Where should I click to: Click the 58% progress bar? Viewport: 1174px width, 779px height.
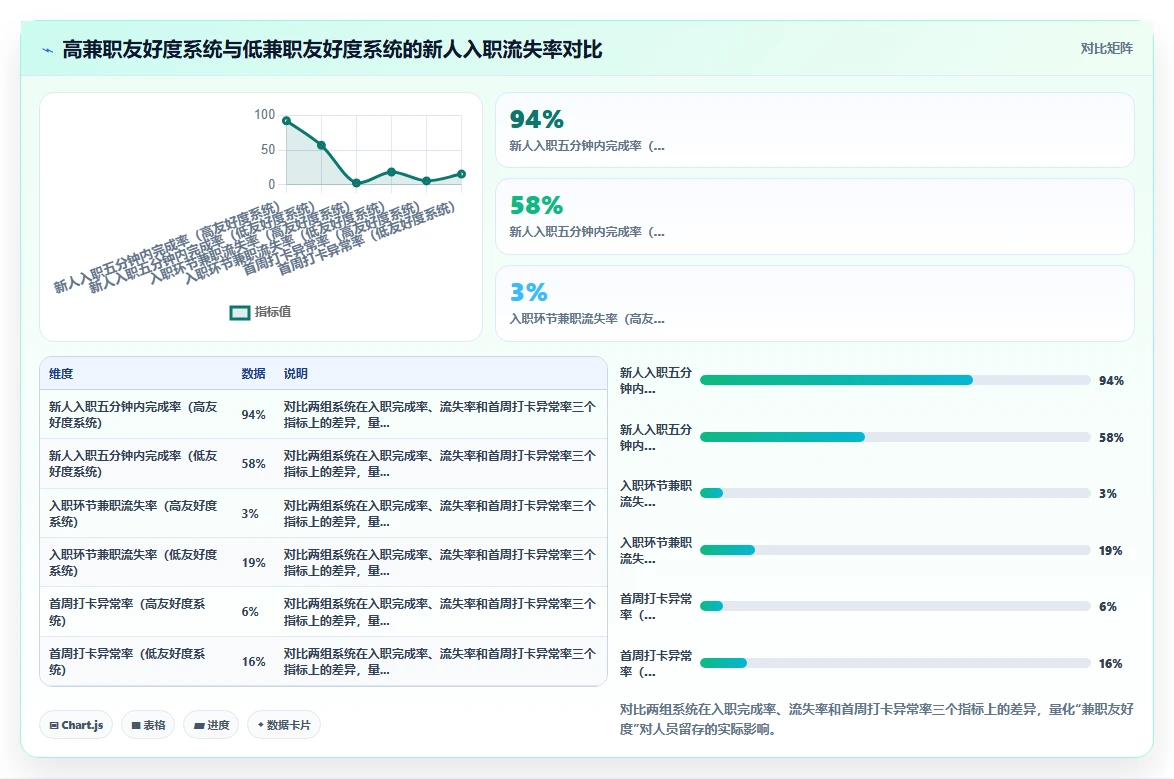(x=895, y=437)
